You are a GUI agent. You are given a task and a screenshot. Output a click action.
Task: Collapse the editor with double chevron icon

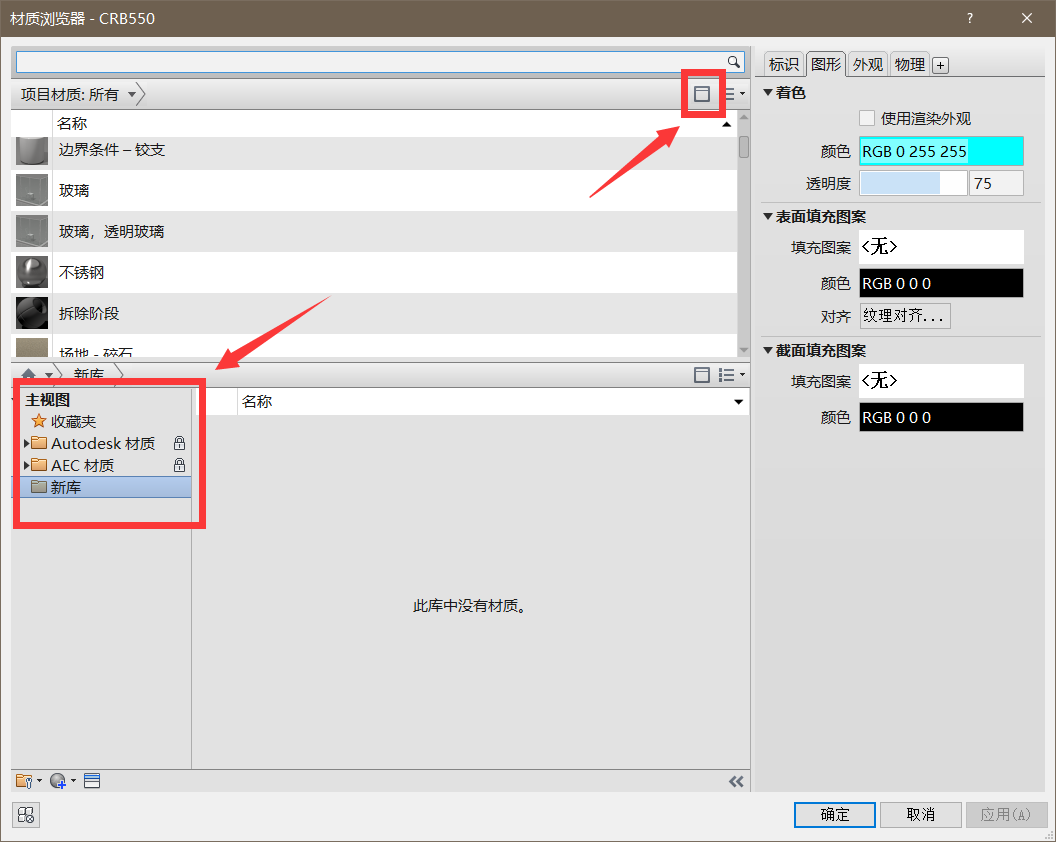click(x=736, y=781)
